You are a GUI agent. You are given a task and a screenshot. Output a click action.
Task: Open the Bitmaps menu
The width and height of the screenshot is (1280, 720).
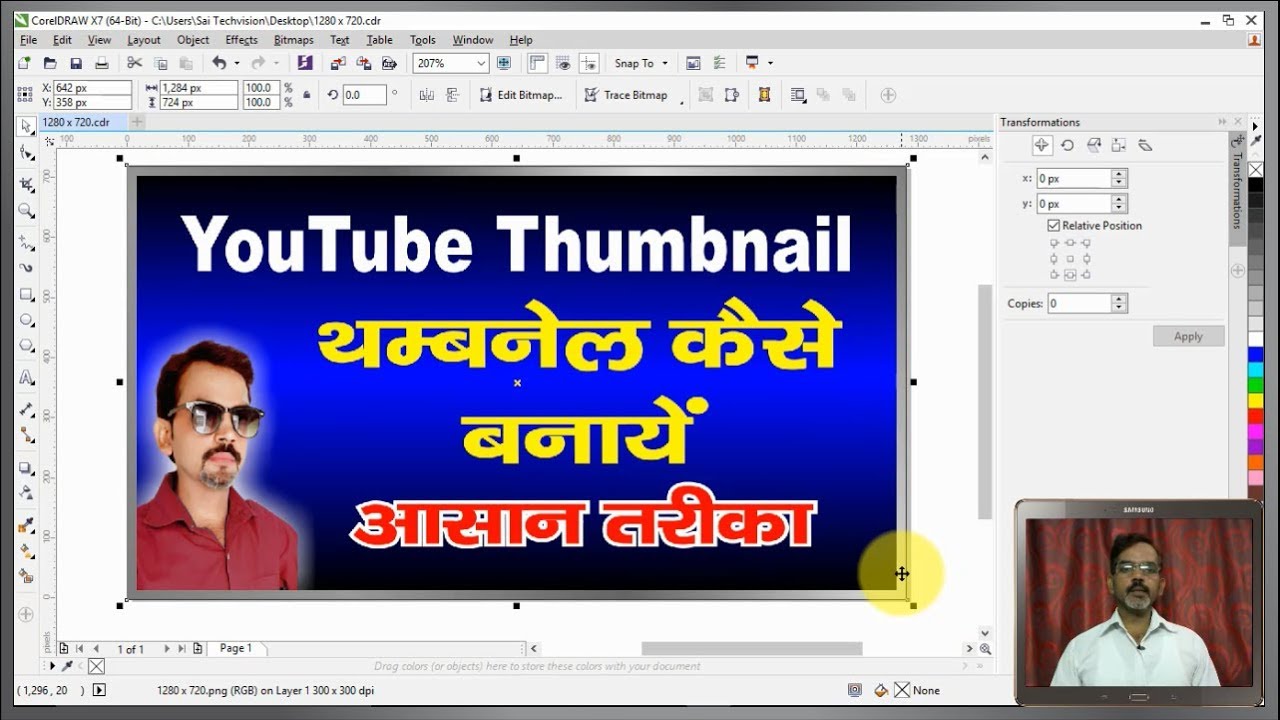click(293, 40)
